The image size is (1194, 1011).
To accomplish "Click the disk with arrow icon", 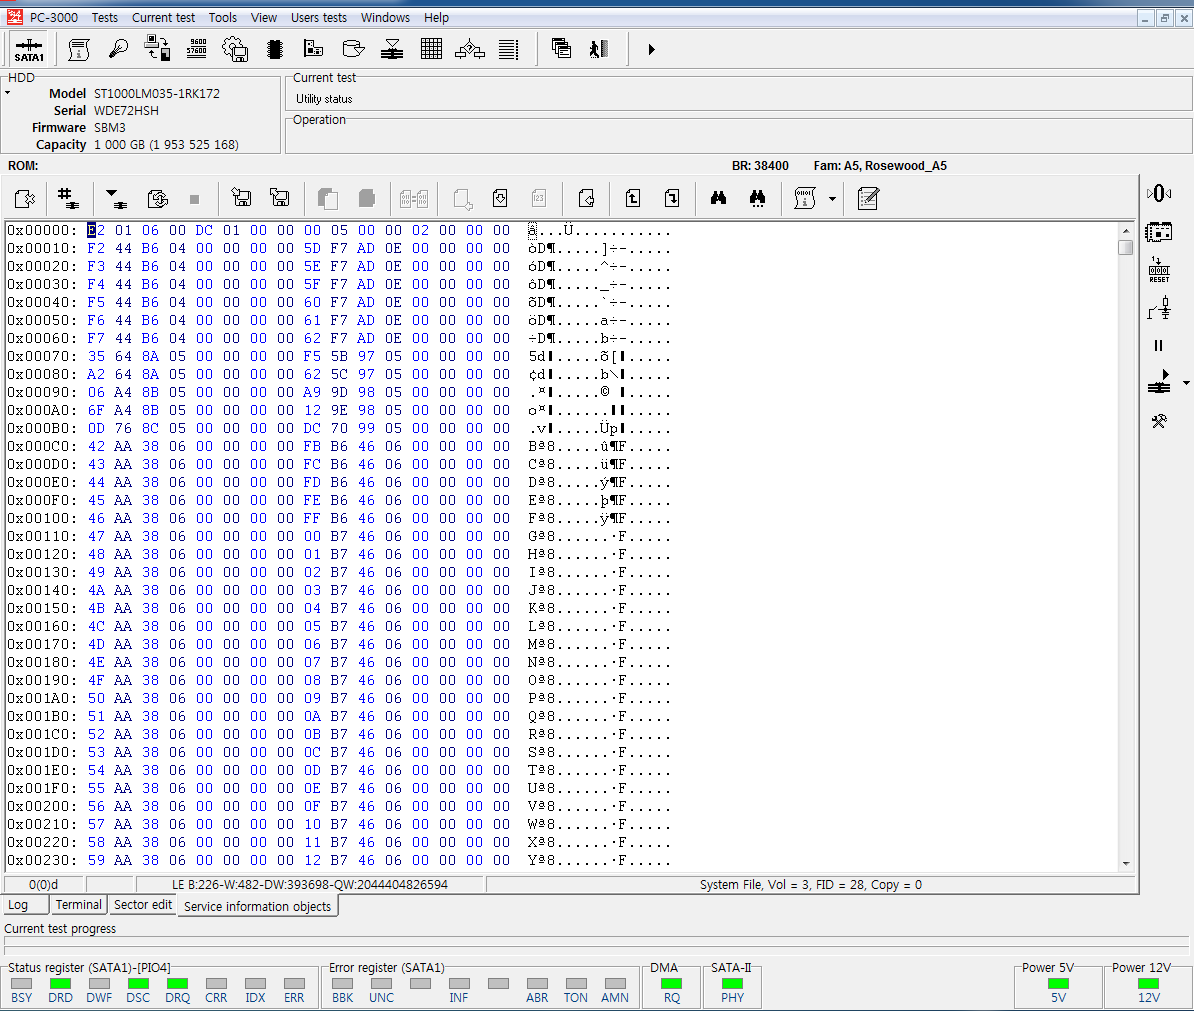I will (x=353, y=49).
